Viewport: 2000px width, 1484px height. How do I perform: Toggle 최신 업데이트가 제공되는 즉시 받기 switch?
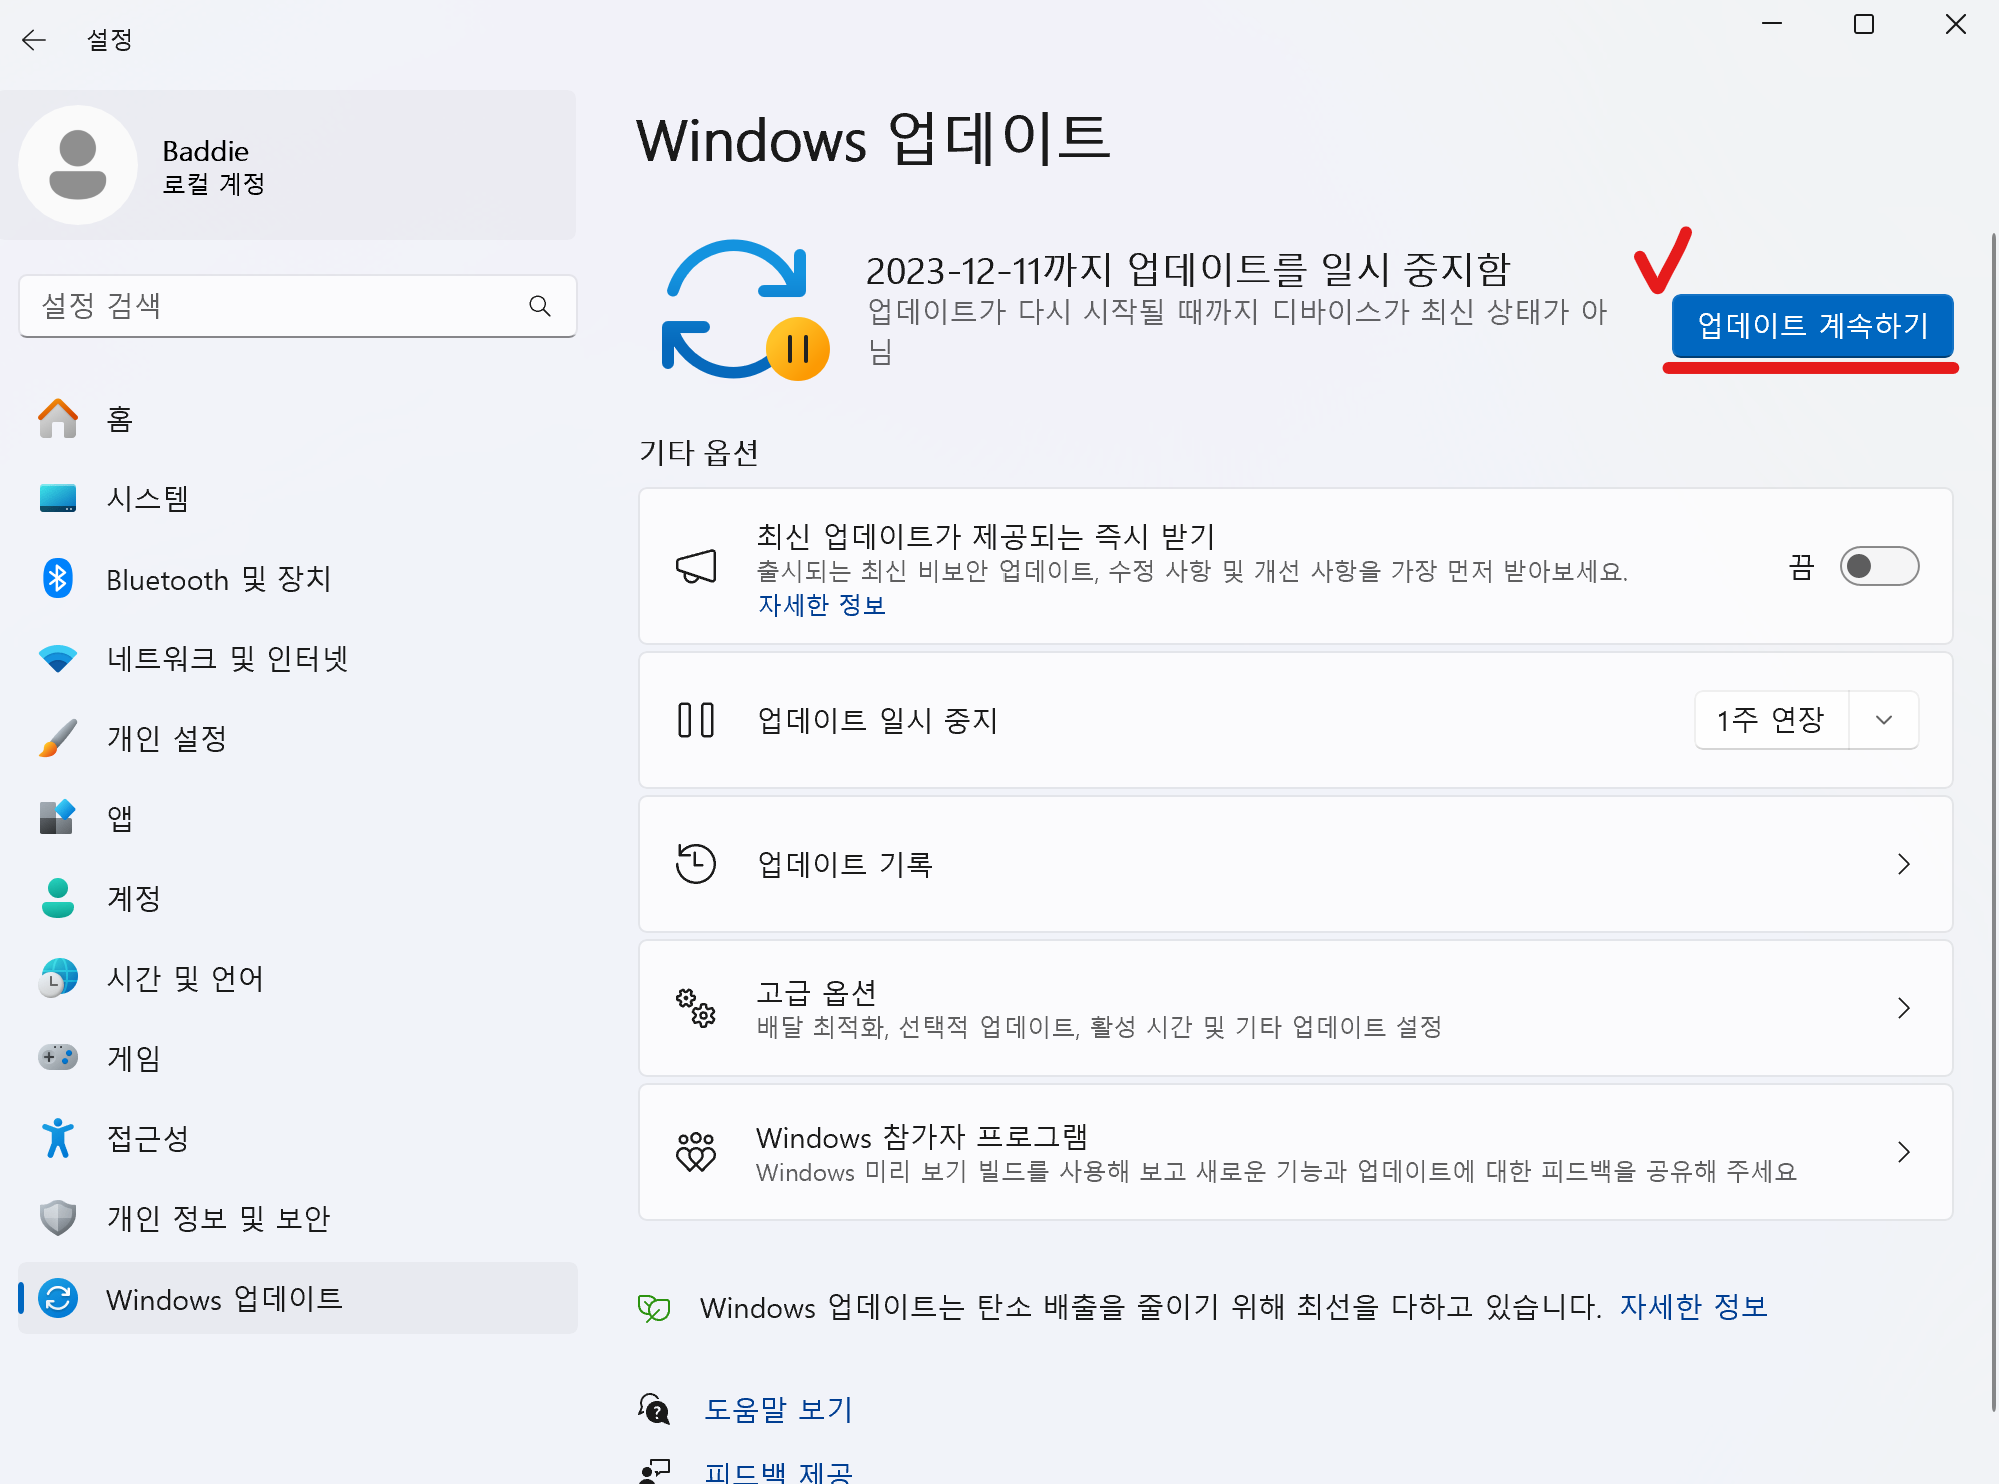(x=1878, y=567)
